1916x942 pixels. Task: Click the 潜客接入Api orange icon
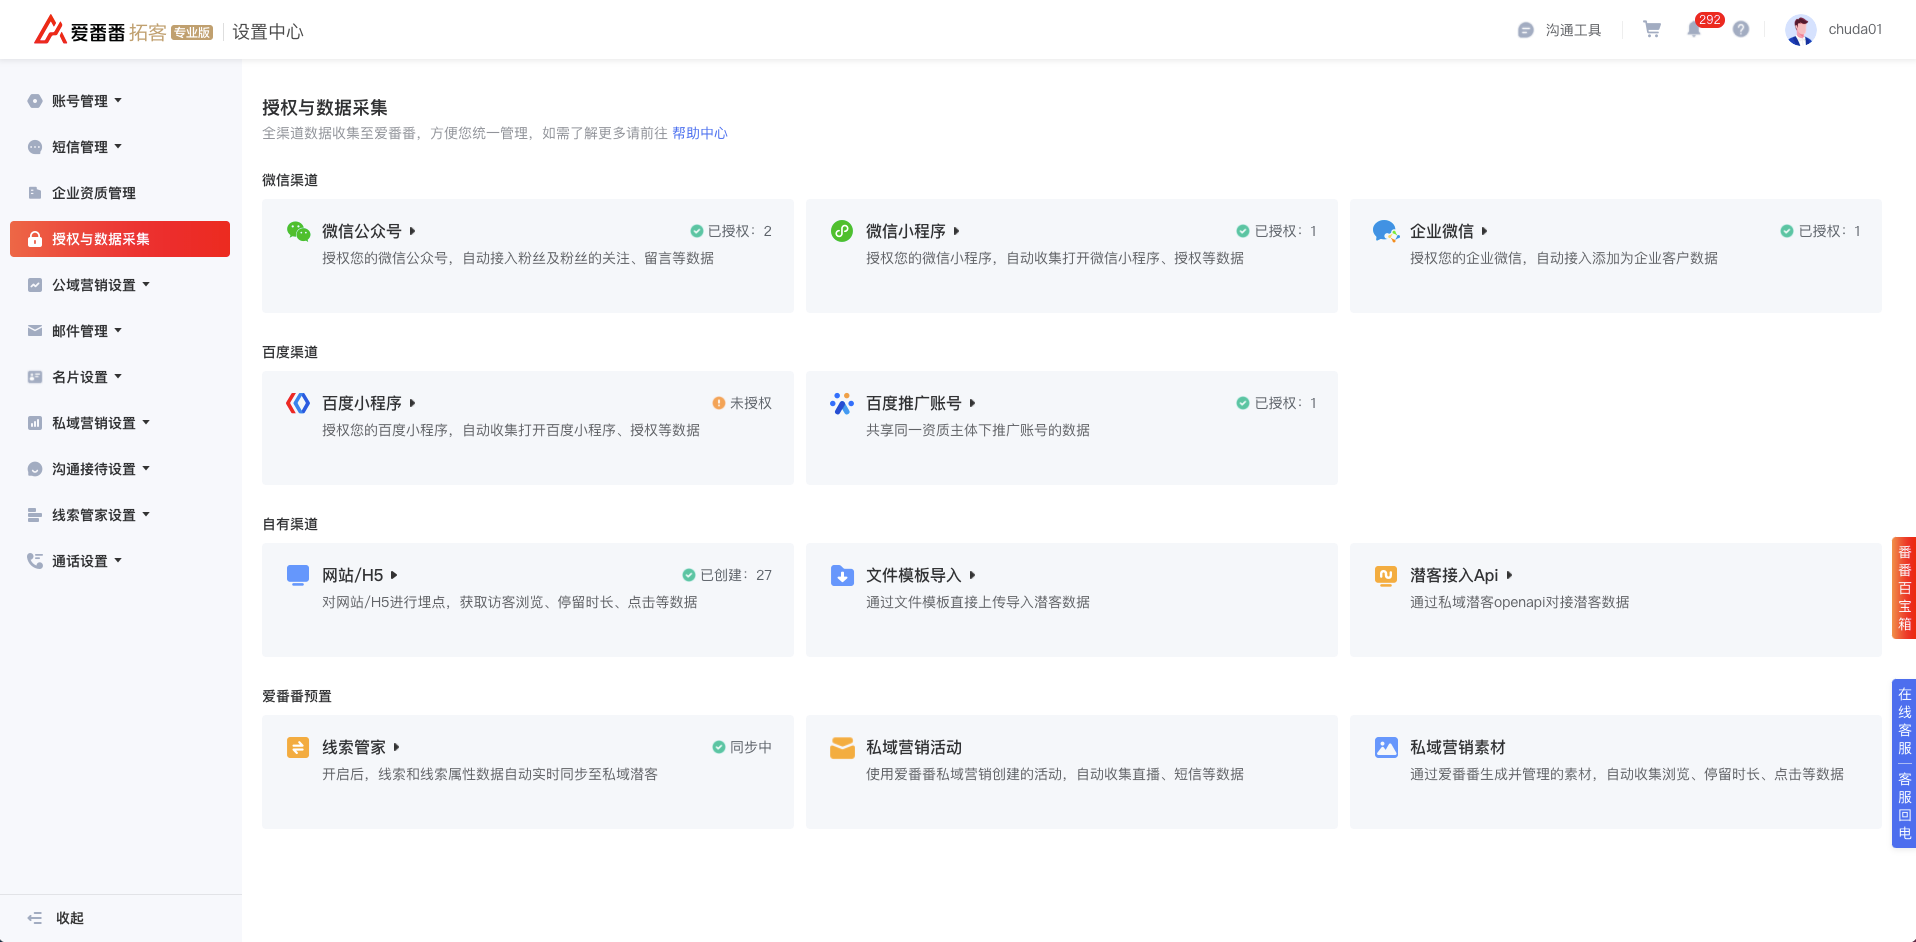[1386, 575]
